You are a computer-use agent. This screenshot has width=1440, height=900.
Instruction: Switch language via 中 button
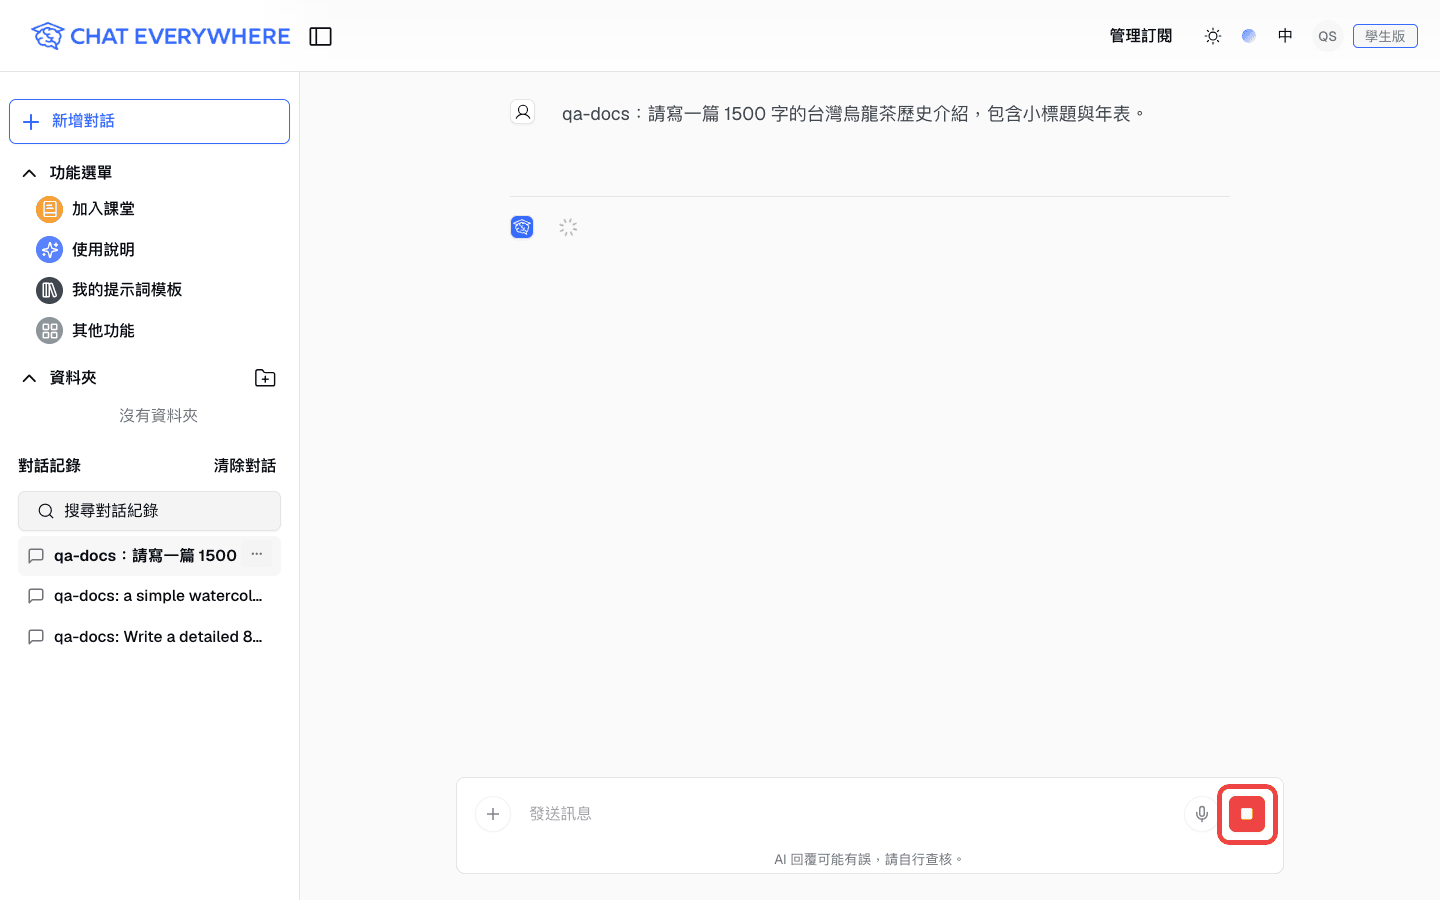[1285, 36]
